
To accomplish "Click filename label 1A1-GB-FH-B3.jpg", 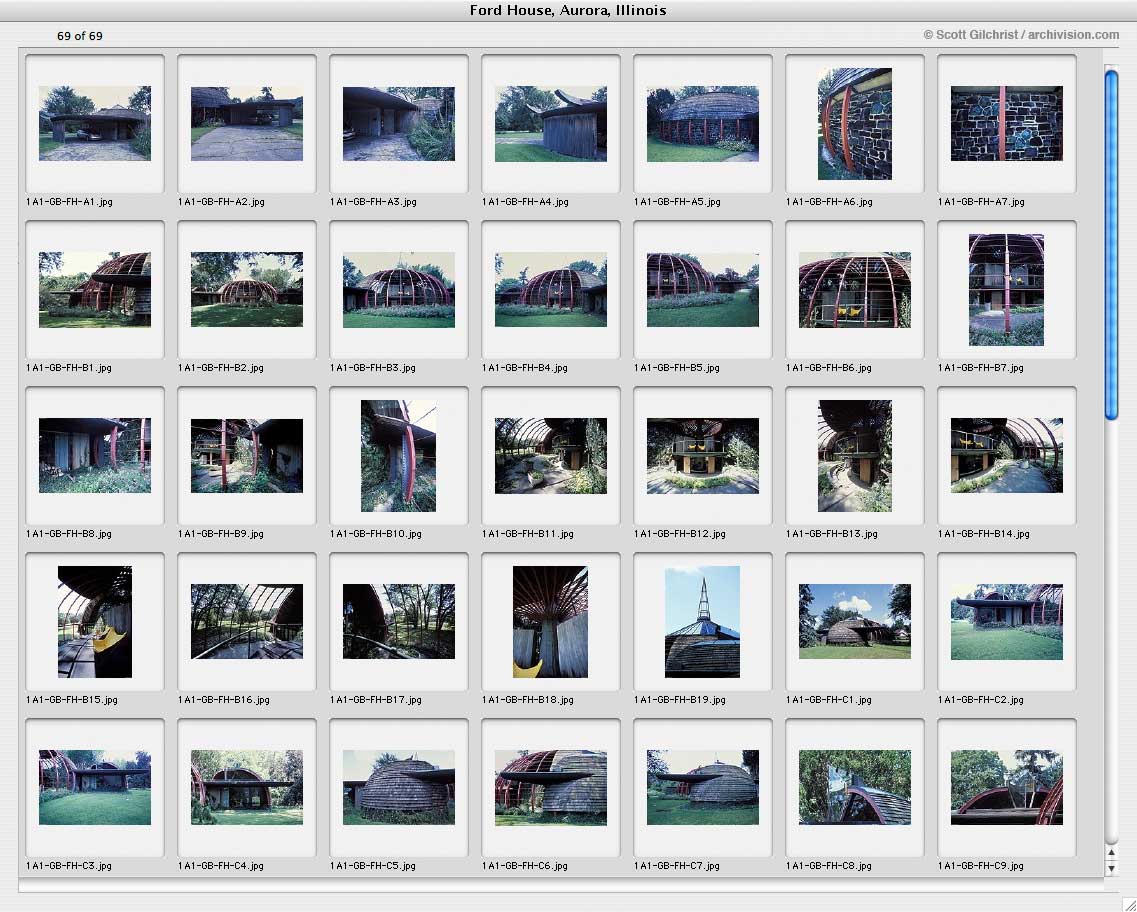I will click(373, 368).
